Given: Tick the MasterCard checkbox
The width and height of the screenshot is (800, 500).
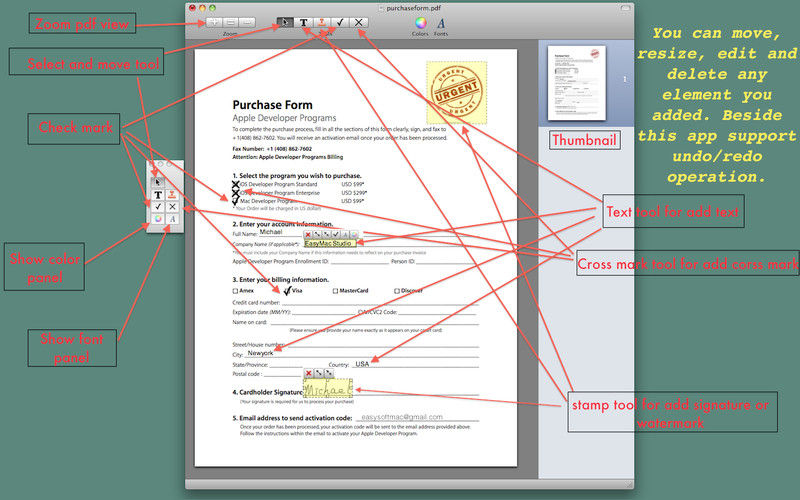Looking at the screenshot, I should tap(334, 291).
